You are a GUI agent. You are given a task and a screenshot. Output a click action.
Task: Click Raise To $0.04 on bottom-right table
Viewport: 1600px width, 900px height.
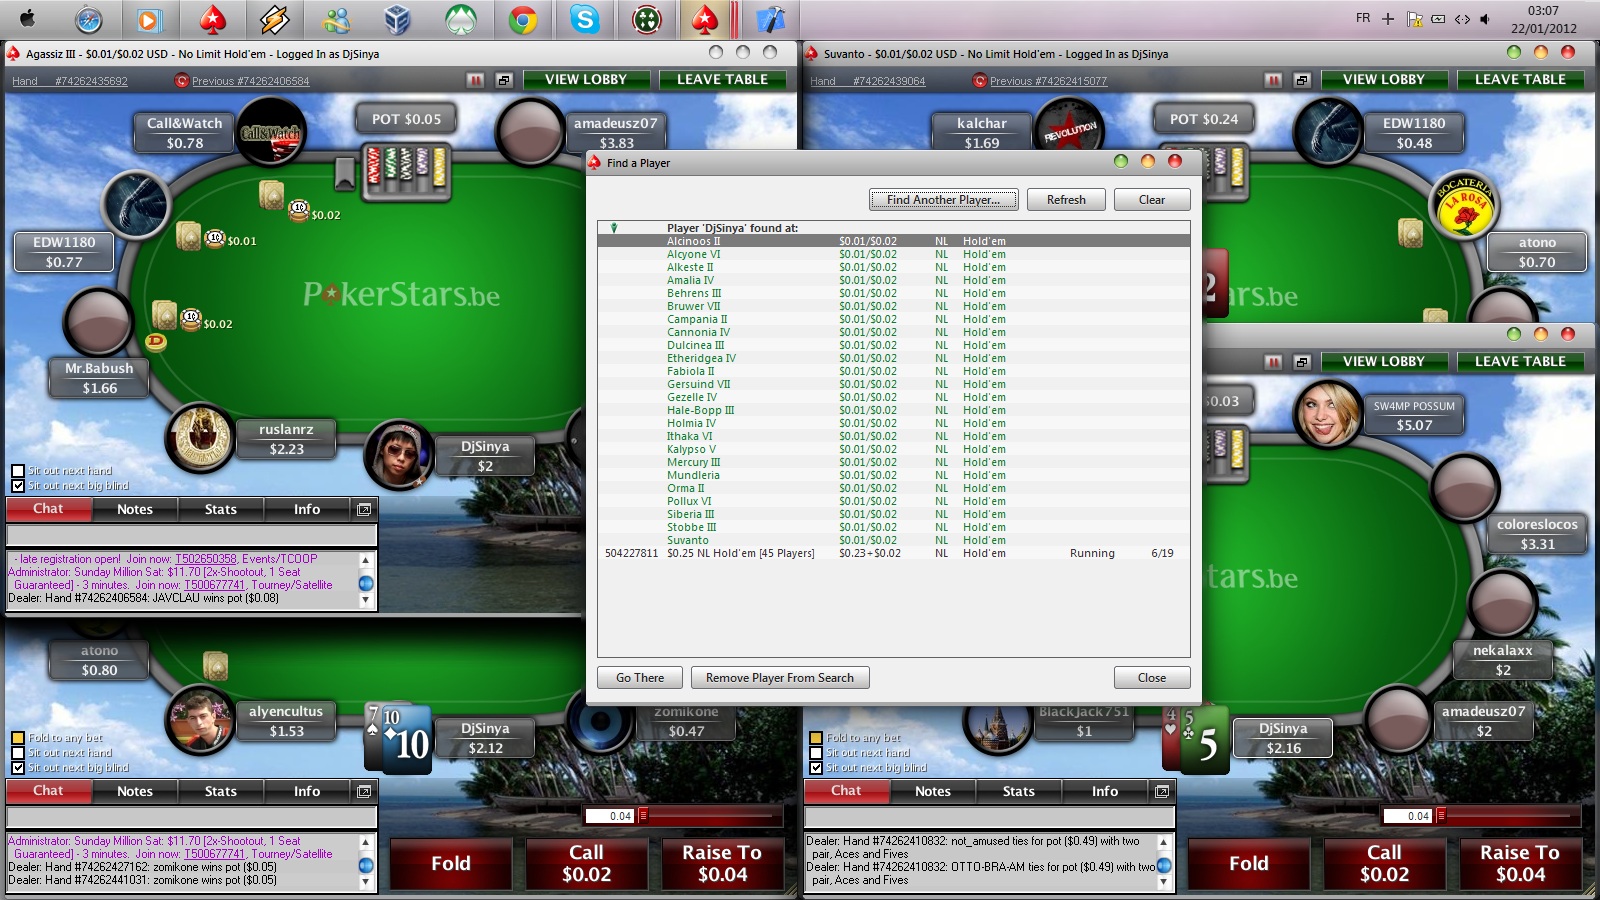(1520, 863)
